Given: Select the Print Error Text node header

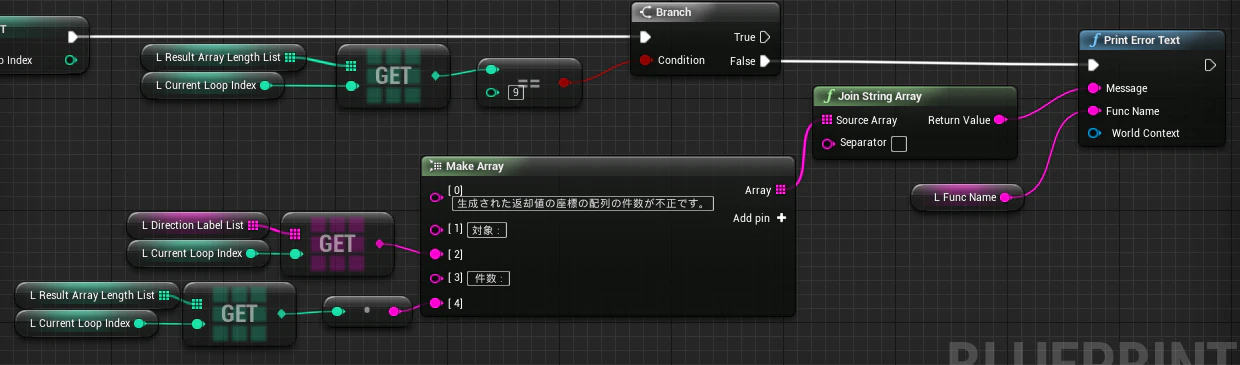Looking at the screenshot, I should click(1153, 40).
